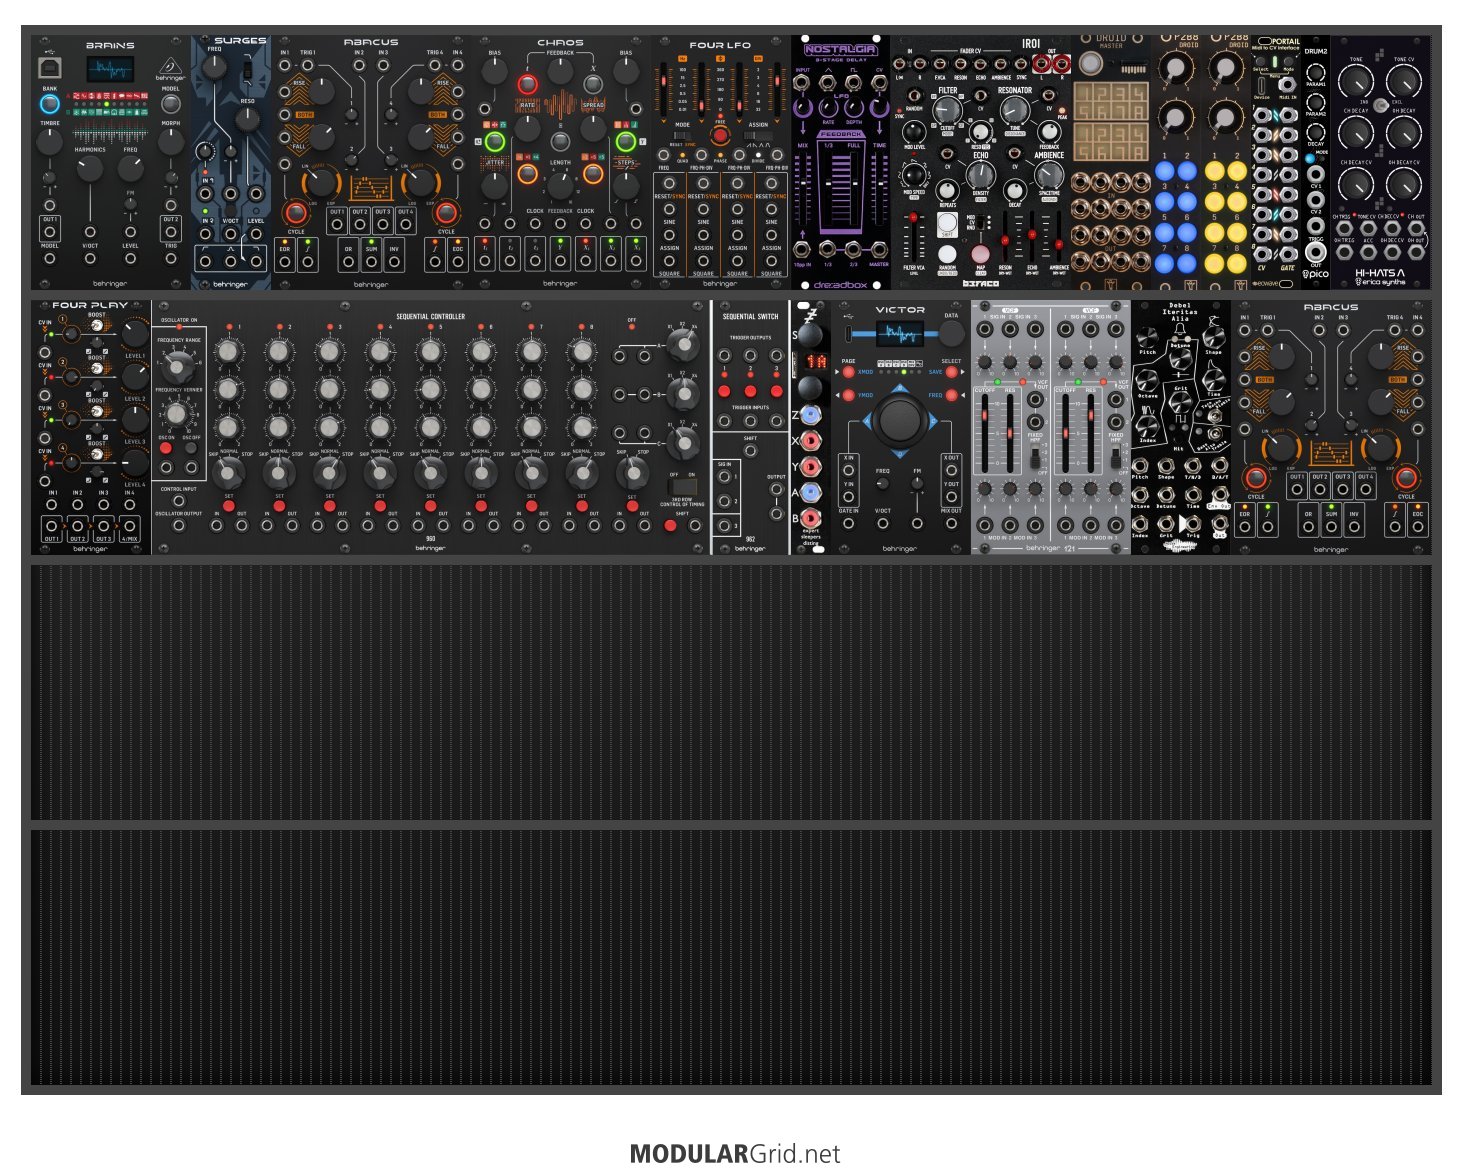The width and height of the screenshot is (1472, 1175).
Task: Click the MIX OUT jack on Victor
Action: pyautogui.click(x=951, y=523)
